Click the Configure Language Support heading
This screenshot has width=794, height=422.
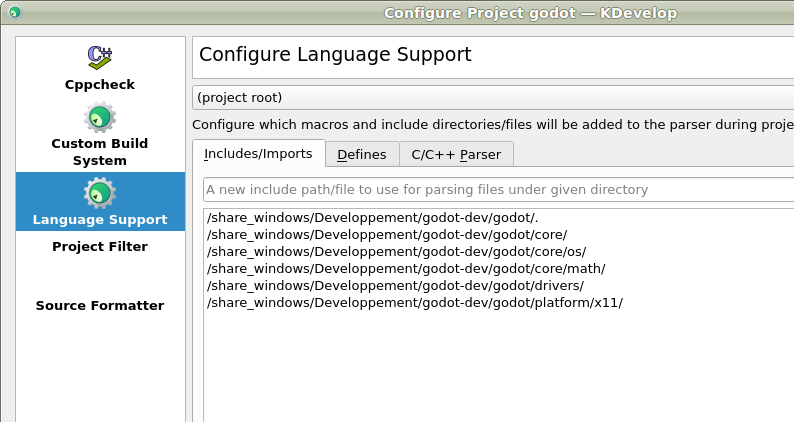[335, 55]
